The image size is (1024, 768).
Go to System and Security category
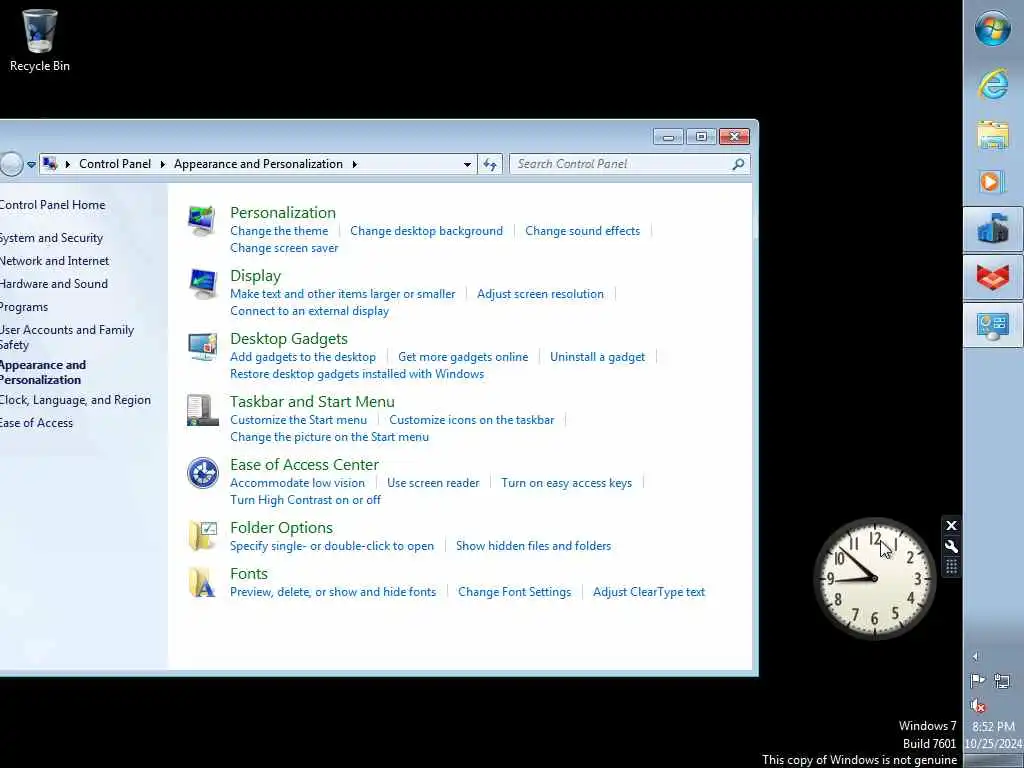51,238
